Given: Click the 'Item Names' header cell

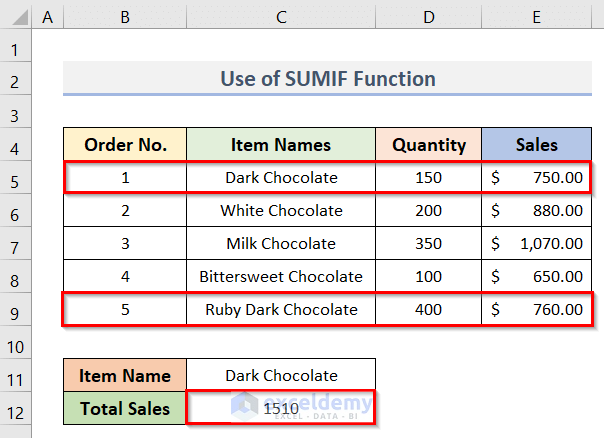Looking at the screenshot, I should 281,145.
